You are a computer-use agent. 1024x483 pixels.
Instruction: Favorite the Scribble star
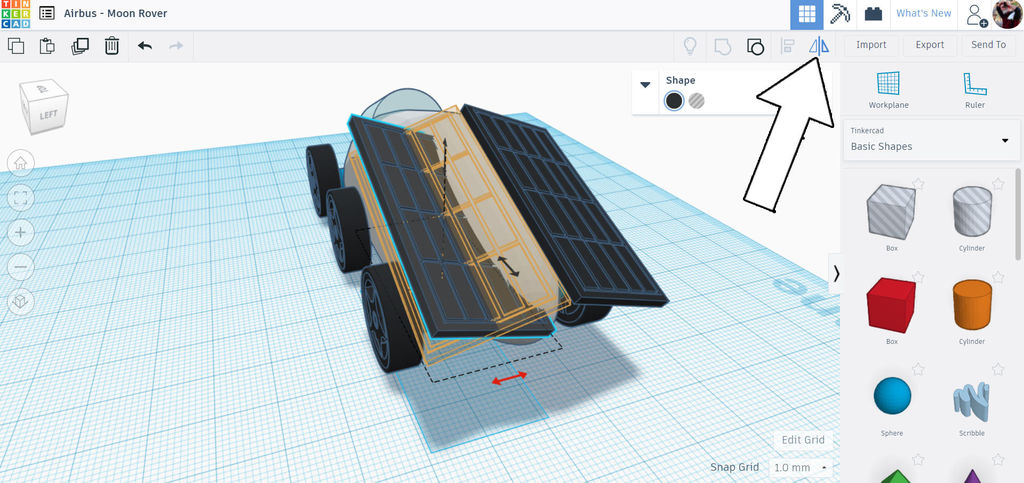(x=997, y=369)
